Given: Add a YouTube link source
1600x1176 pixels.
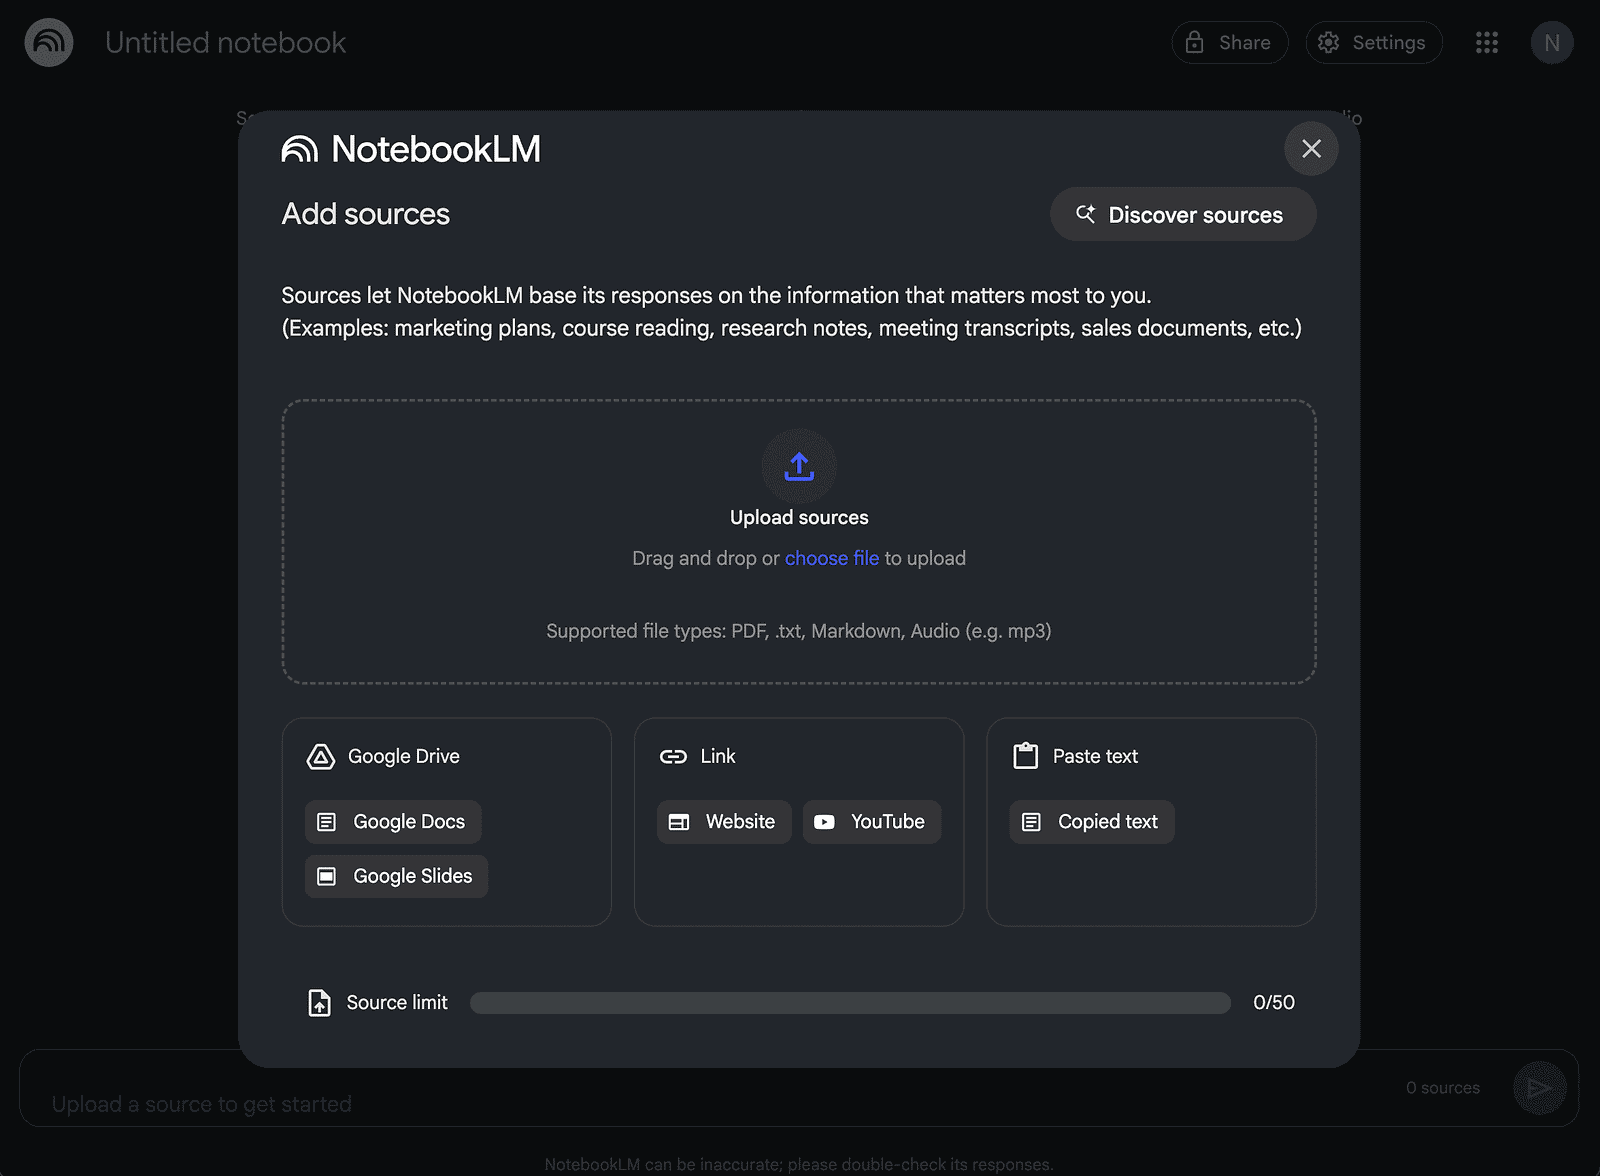Looking at the screenshot, I should pyautogui.click(x=872, y=822).
